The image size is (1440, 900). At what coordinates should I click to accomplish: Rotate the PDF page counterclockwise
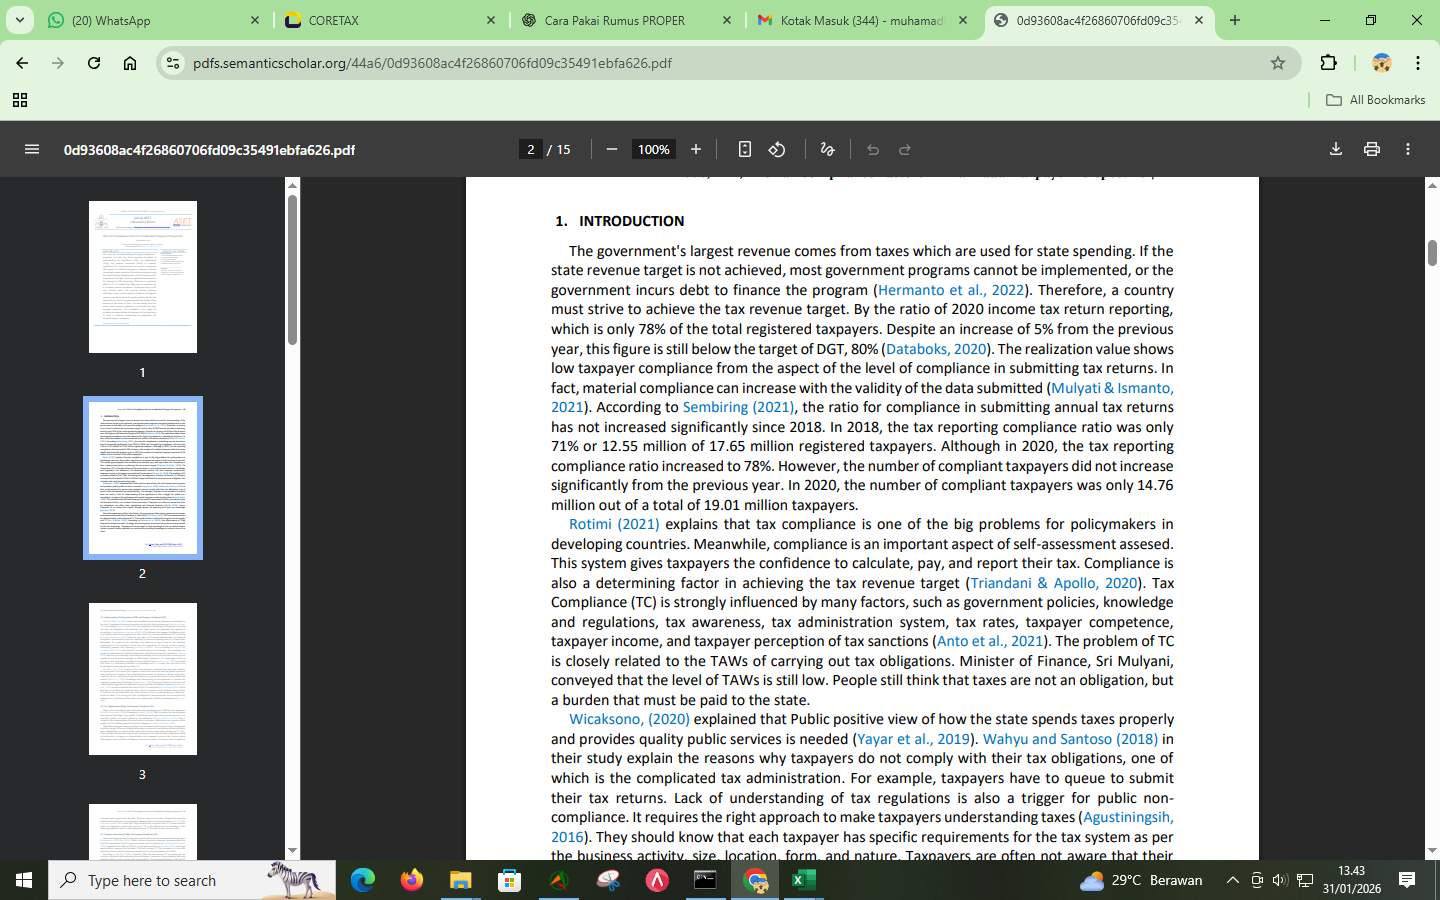click(x=778, y=149)
